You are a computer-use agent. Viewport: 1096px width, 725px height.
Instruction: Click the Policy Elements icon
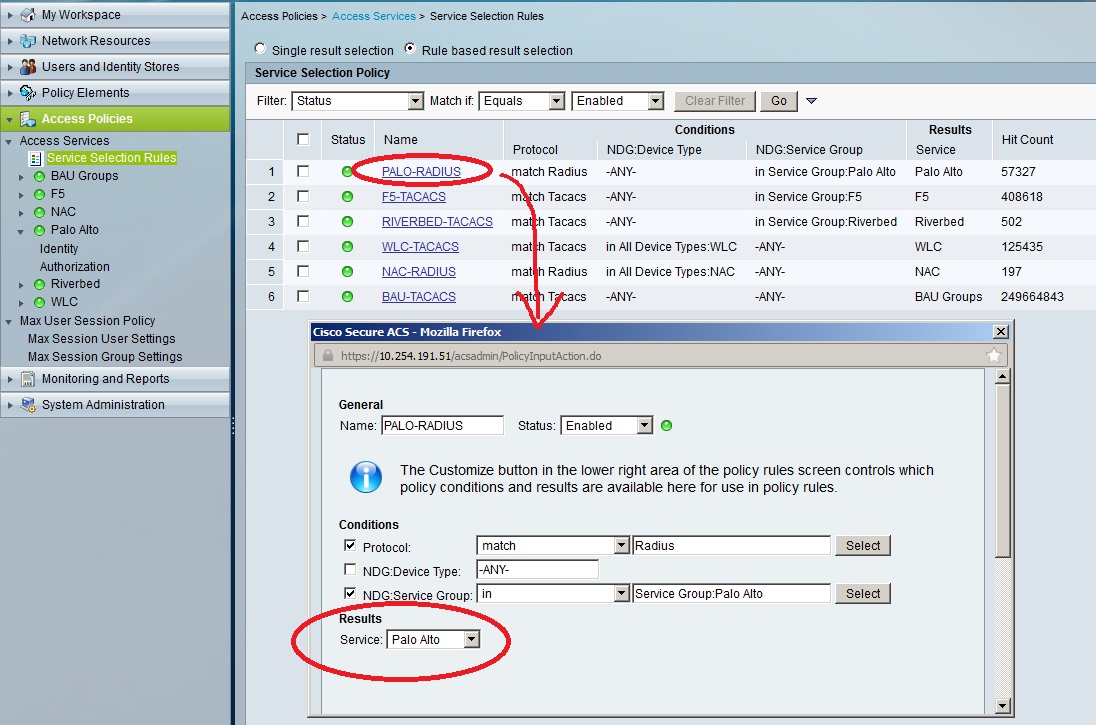point(28,92)
